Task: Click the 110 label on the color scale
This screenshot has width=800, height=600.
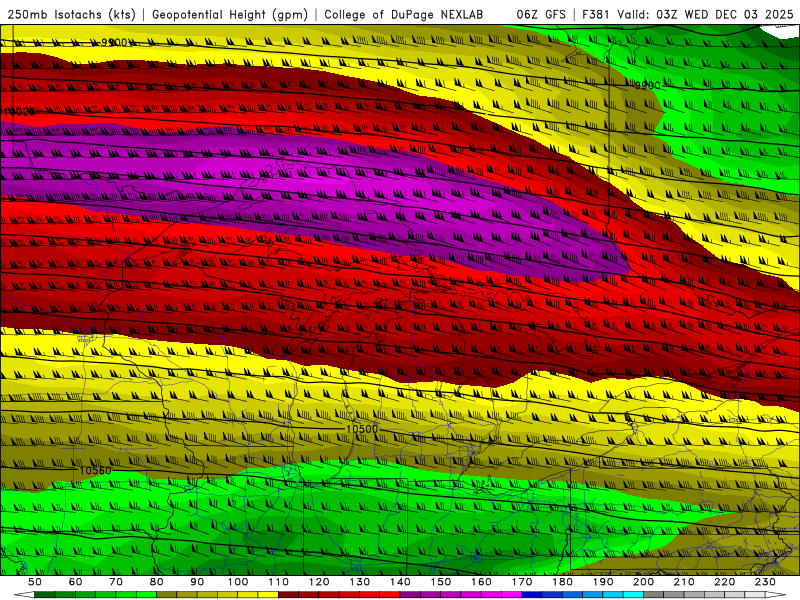Action: click(x=279, y=582)
